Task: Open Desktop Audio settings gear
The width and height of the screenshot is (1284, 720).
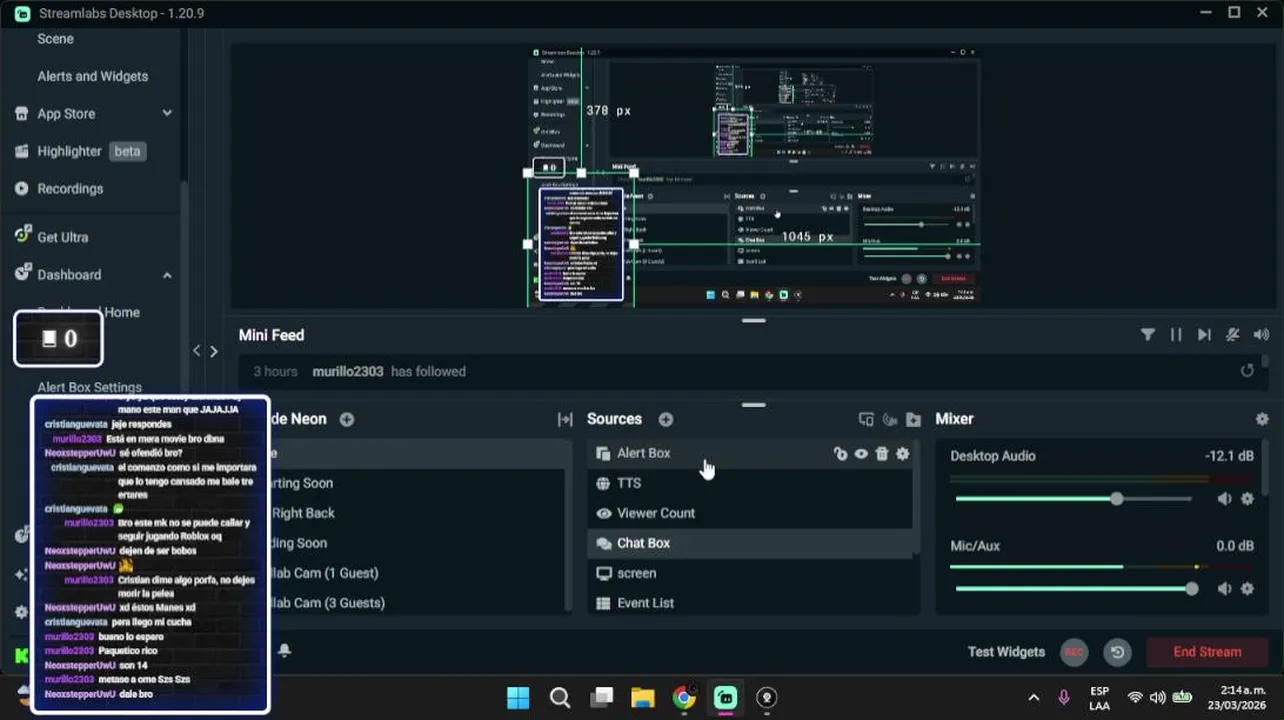Action: coord(1247,499)
